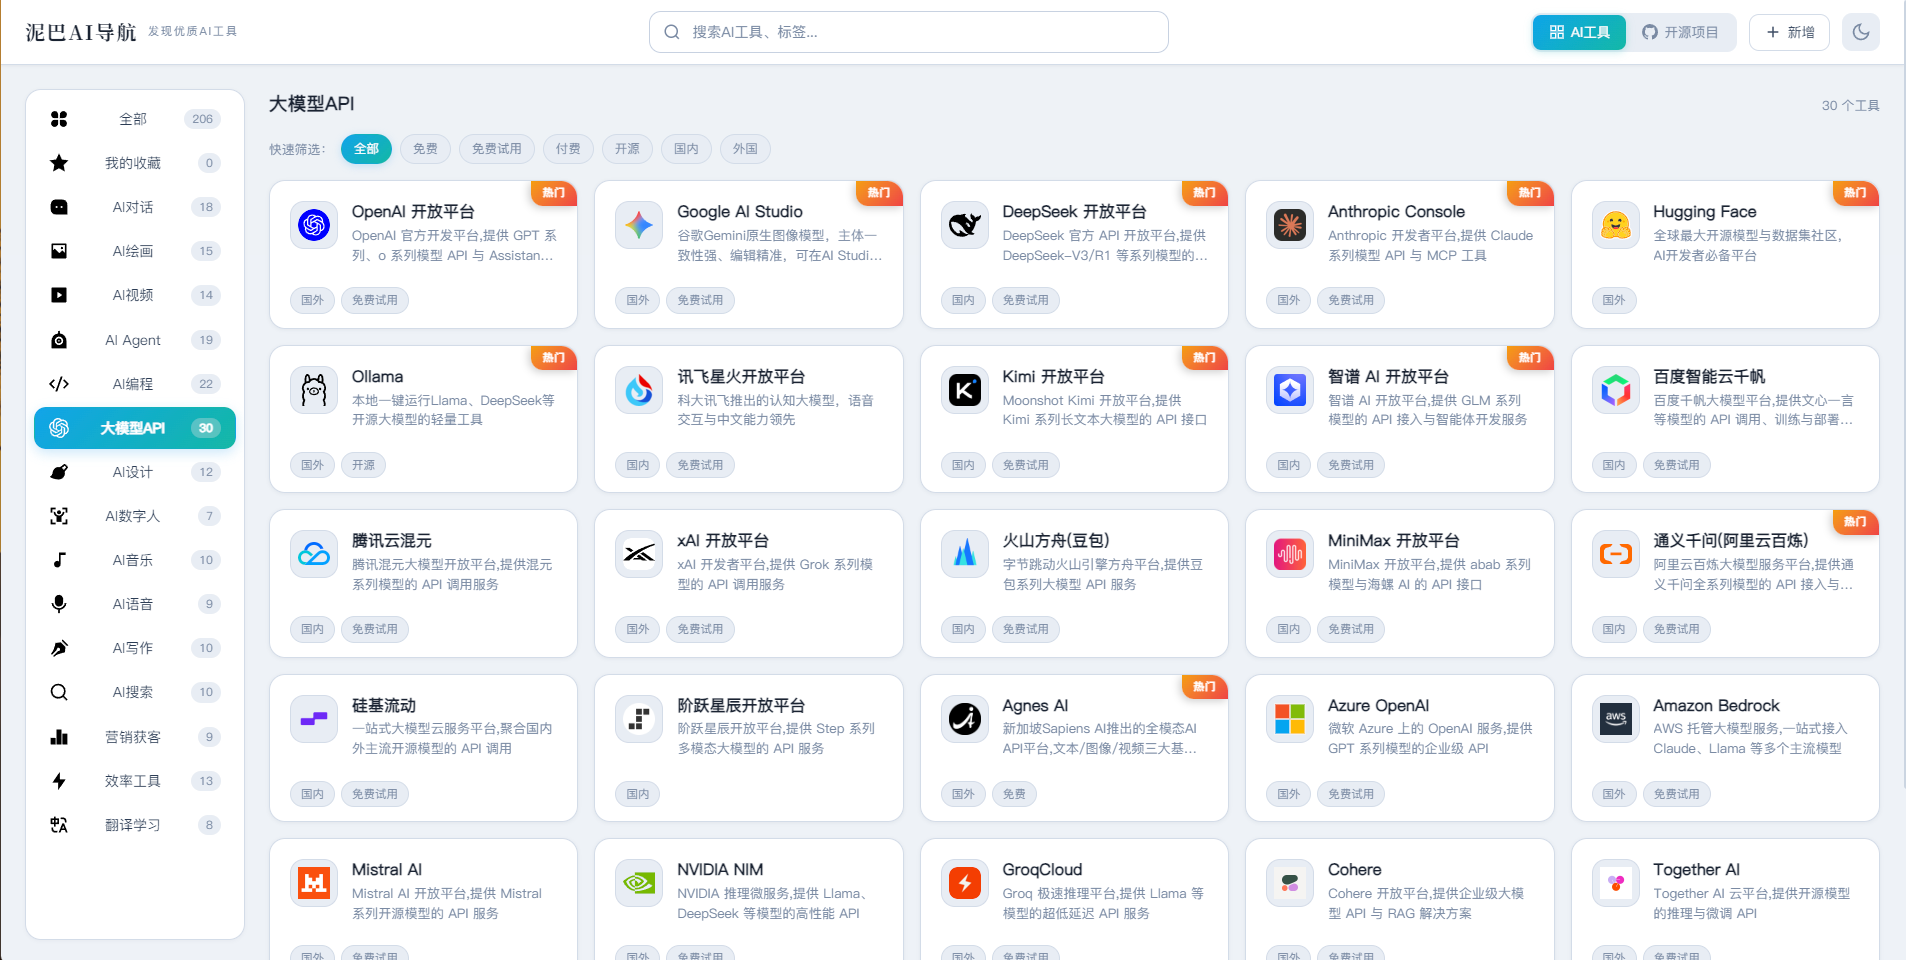The image size is (1906, 960).
Task: Filter tools by 免费试用 chip
Action: point(497,149)
